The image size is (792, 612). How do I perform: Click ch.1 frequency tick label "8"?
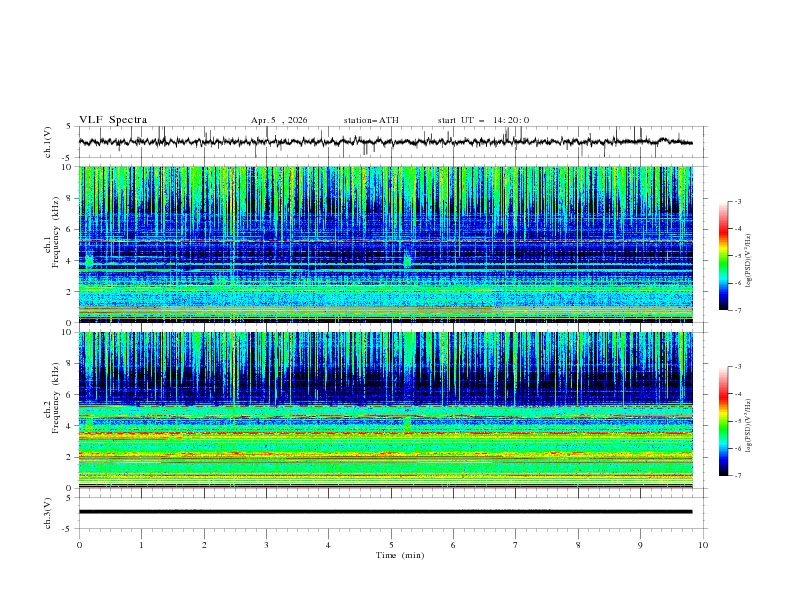click(70, 198)
